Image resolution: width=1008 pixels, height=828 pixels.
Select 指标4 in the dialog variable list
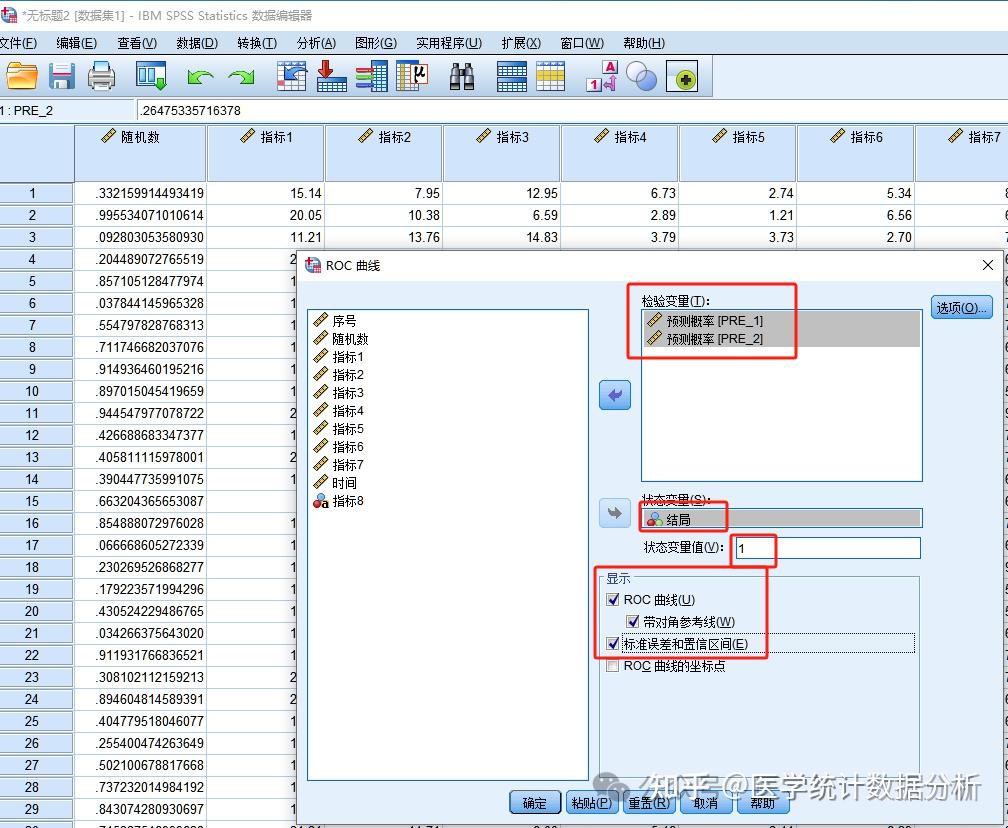(x=338, y=410)
